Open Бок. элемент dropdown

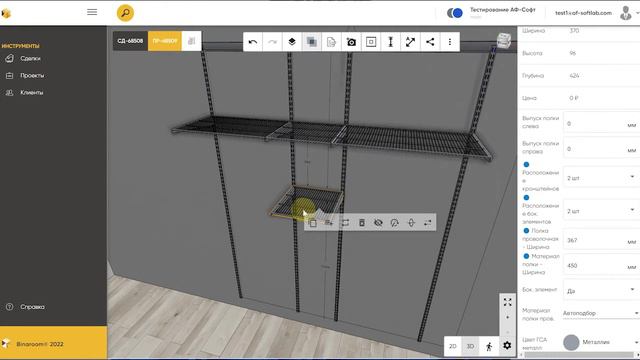pos(601,290)
